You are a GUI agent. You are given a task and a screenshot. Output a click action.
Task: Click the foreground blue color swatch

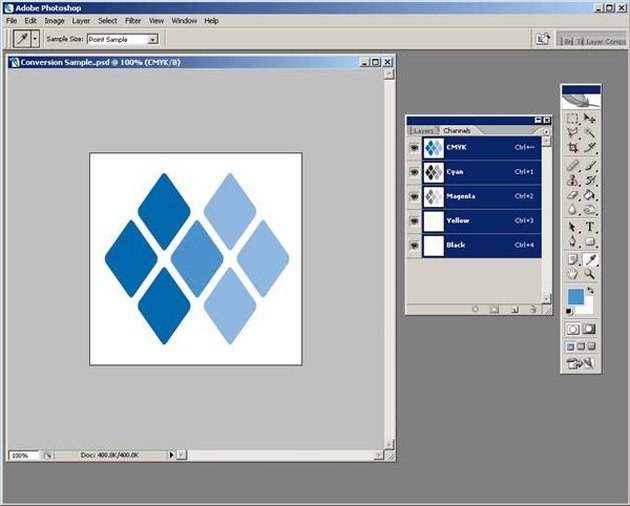click(575, 297)
